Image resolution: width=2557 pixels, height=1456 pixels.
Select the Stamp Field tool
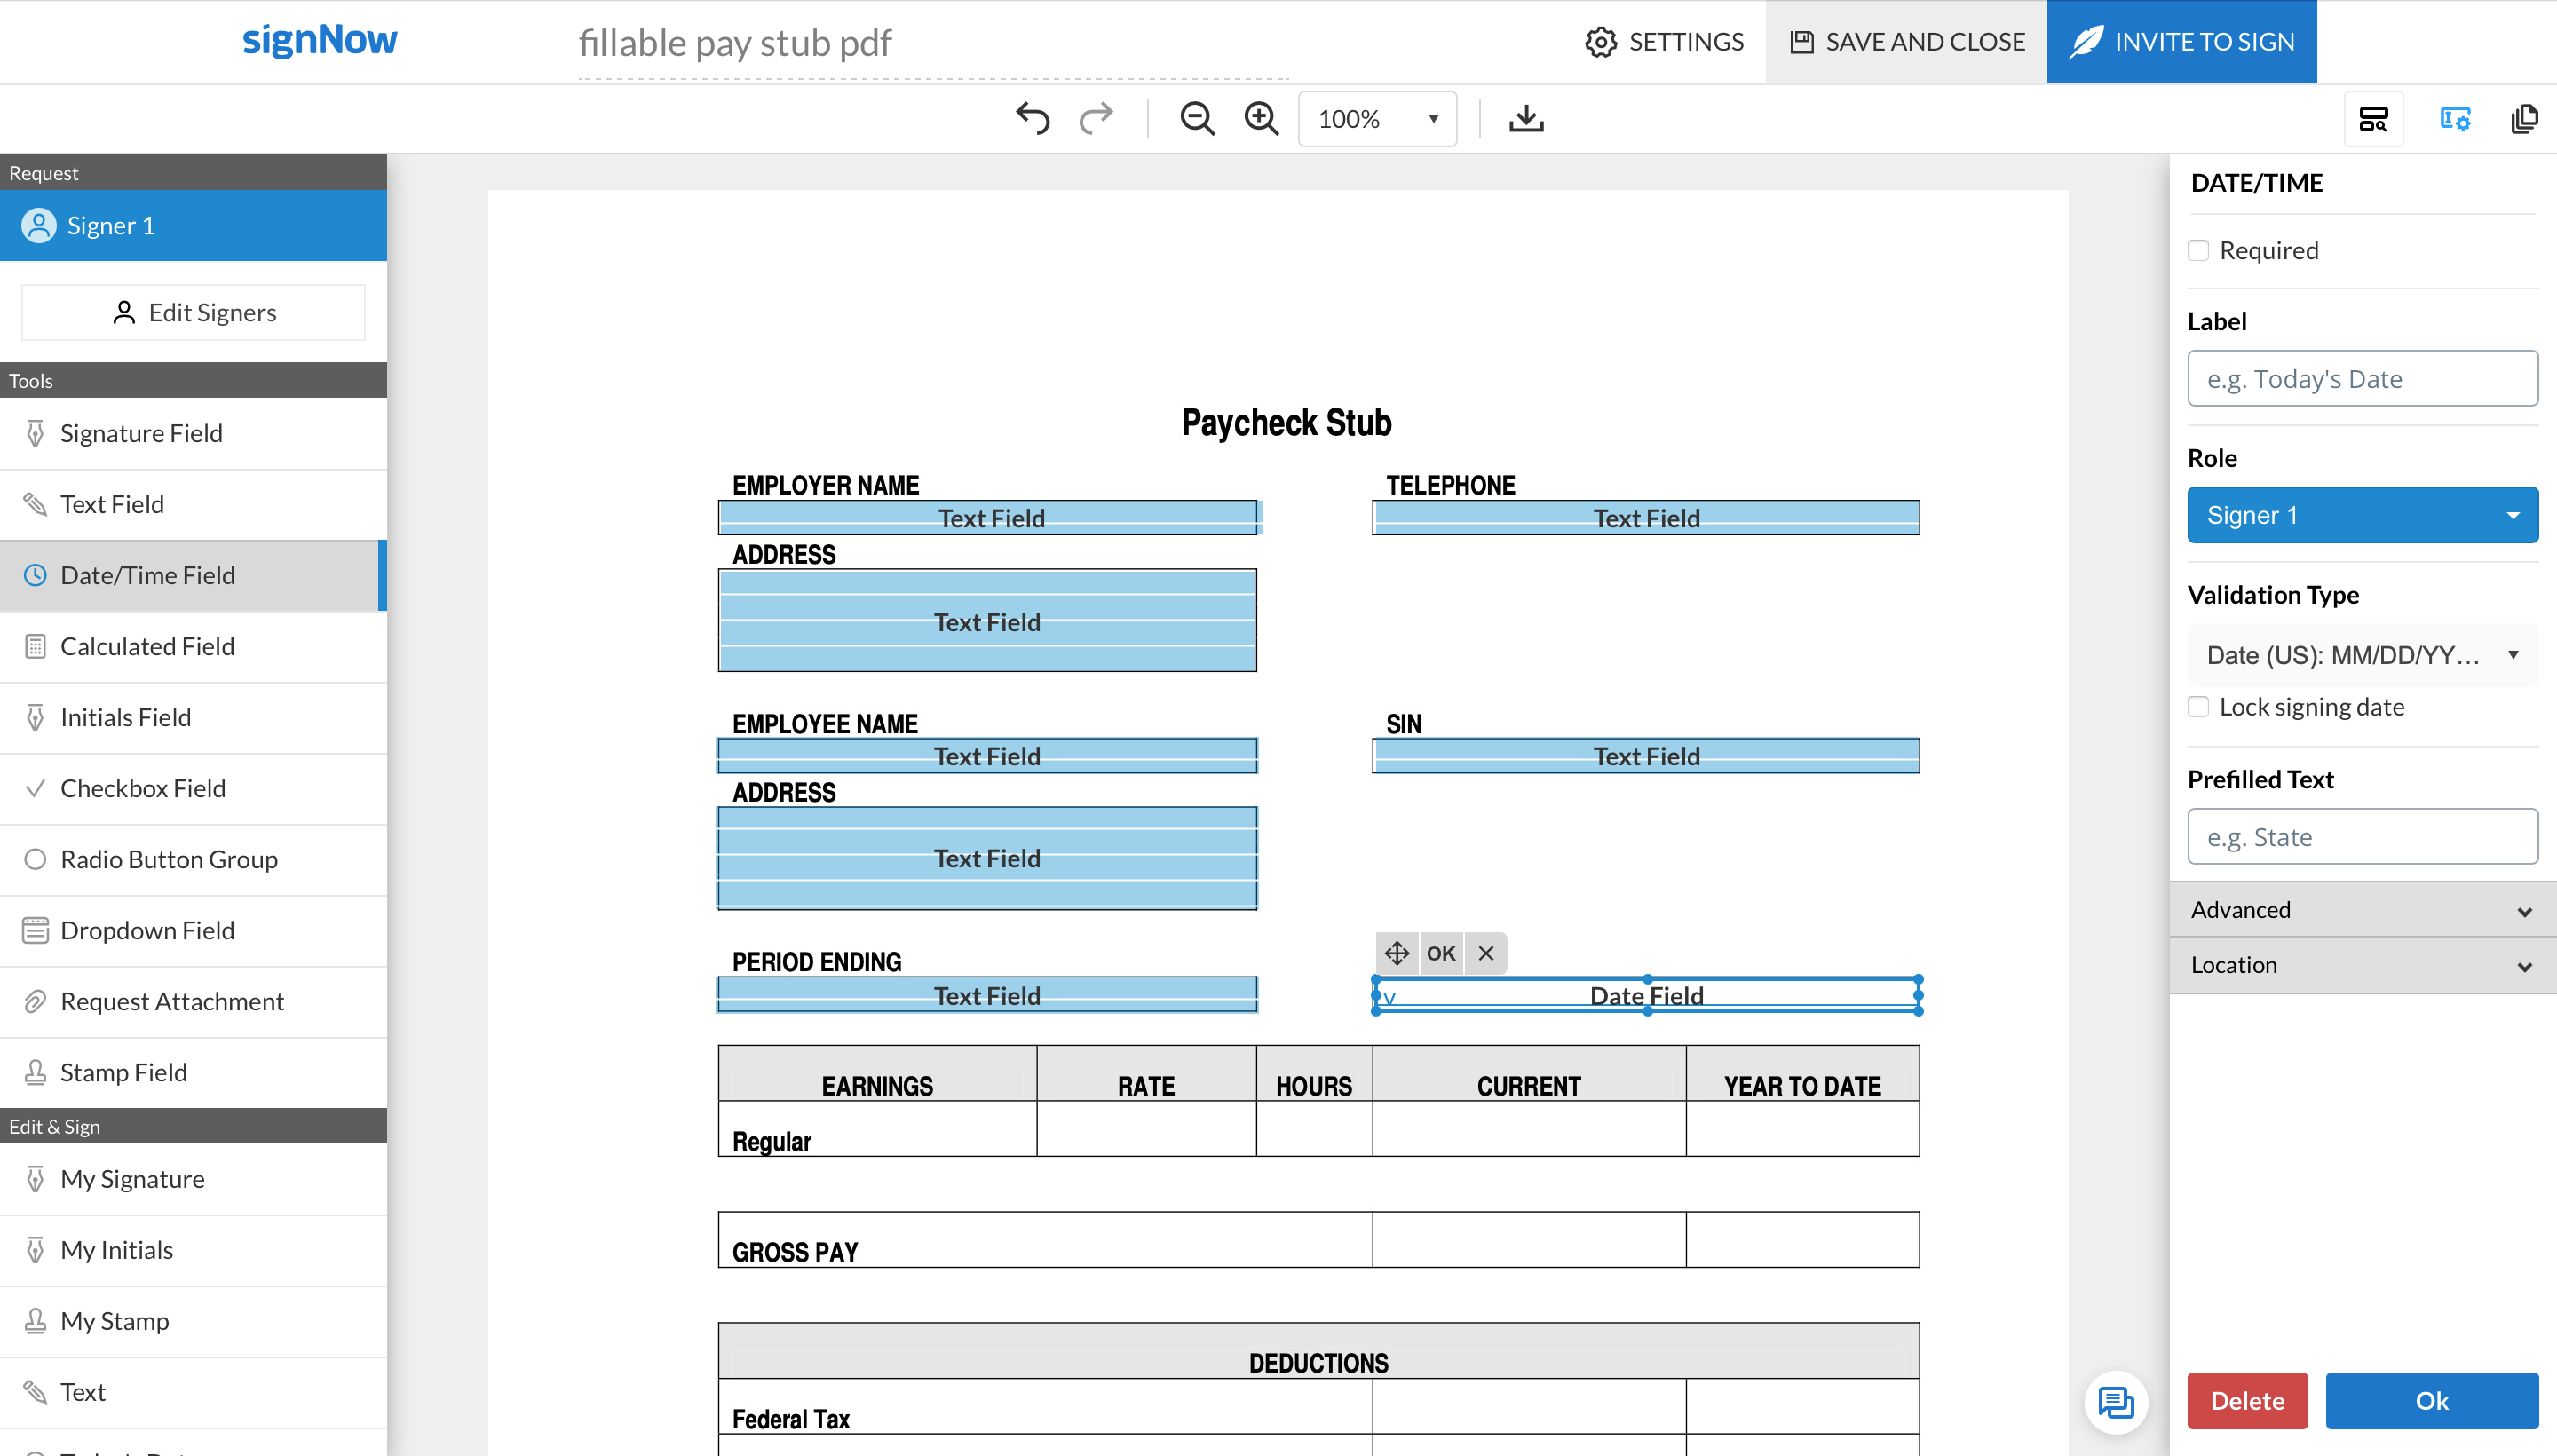coord(123,1071)
